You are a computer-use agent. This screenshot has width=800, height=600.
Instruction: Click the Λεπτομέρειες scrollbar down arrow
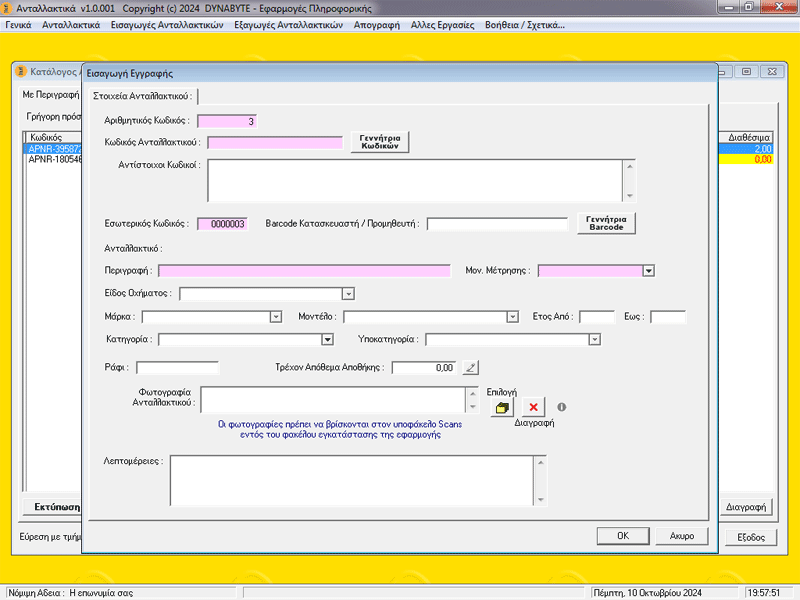(x=540, y=499)
